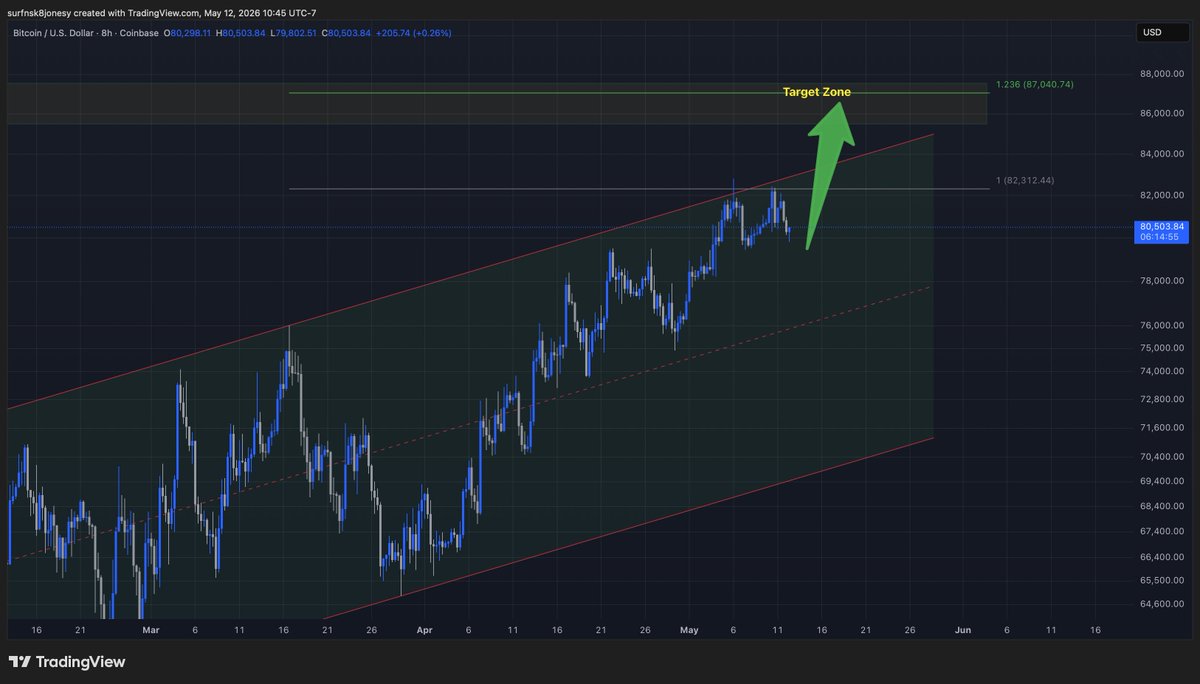Click the 71,600.00 price axis label
This screenshot has height=684, width=1200.
(1160, 427)
